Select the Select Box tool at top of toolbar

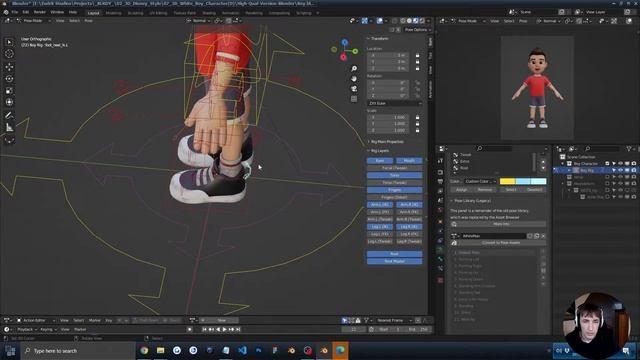9,42
